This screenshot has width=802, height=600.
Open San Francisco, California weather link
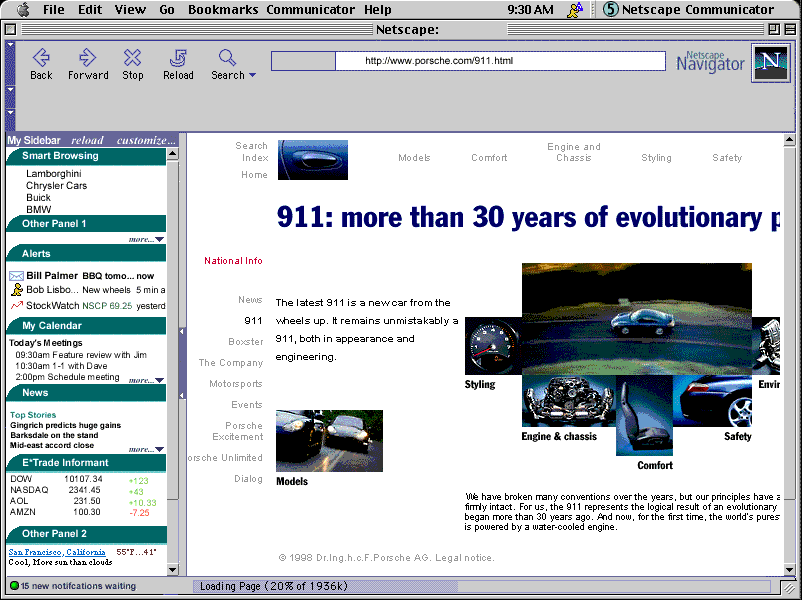coord(57,552)
